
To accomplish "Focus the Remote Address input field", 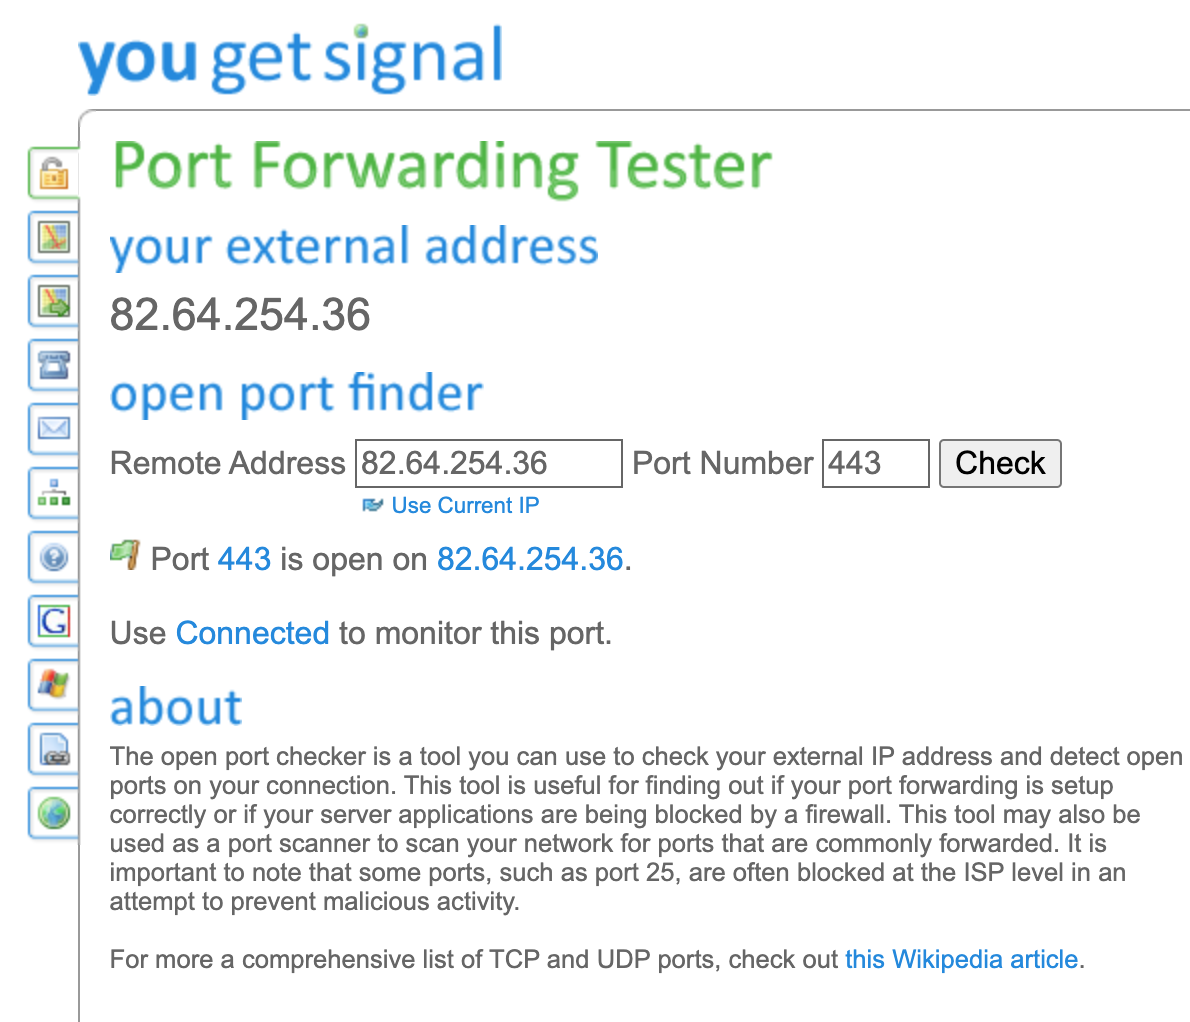I will [488, 464].
